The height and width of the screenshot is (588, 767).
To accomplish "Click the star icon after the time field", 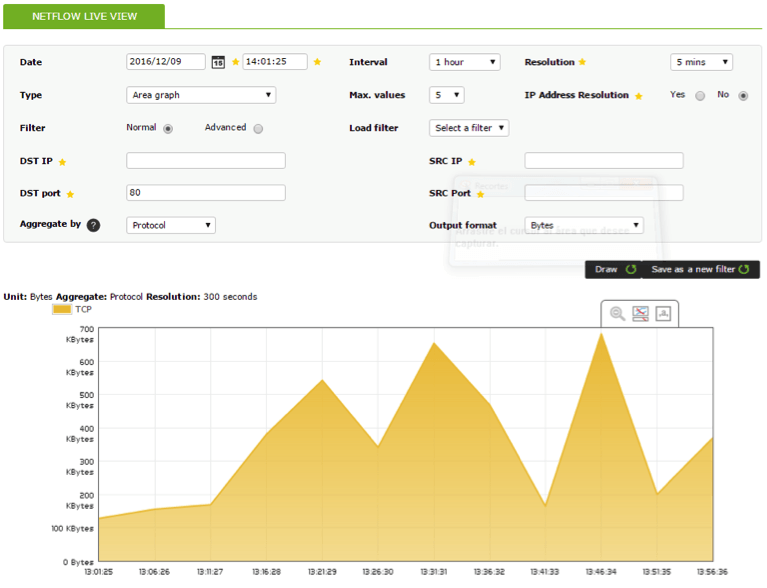I will pyautogui.click(x=317, y=62).
